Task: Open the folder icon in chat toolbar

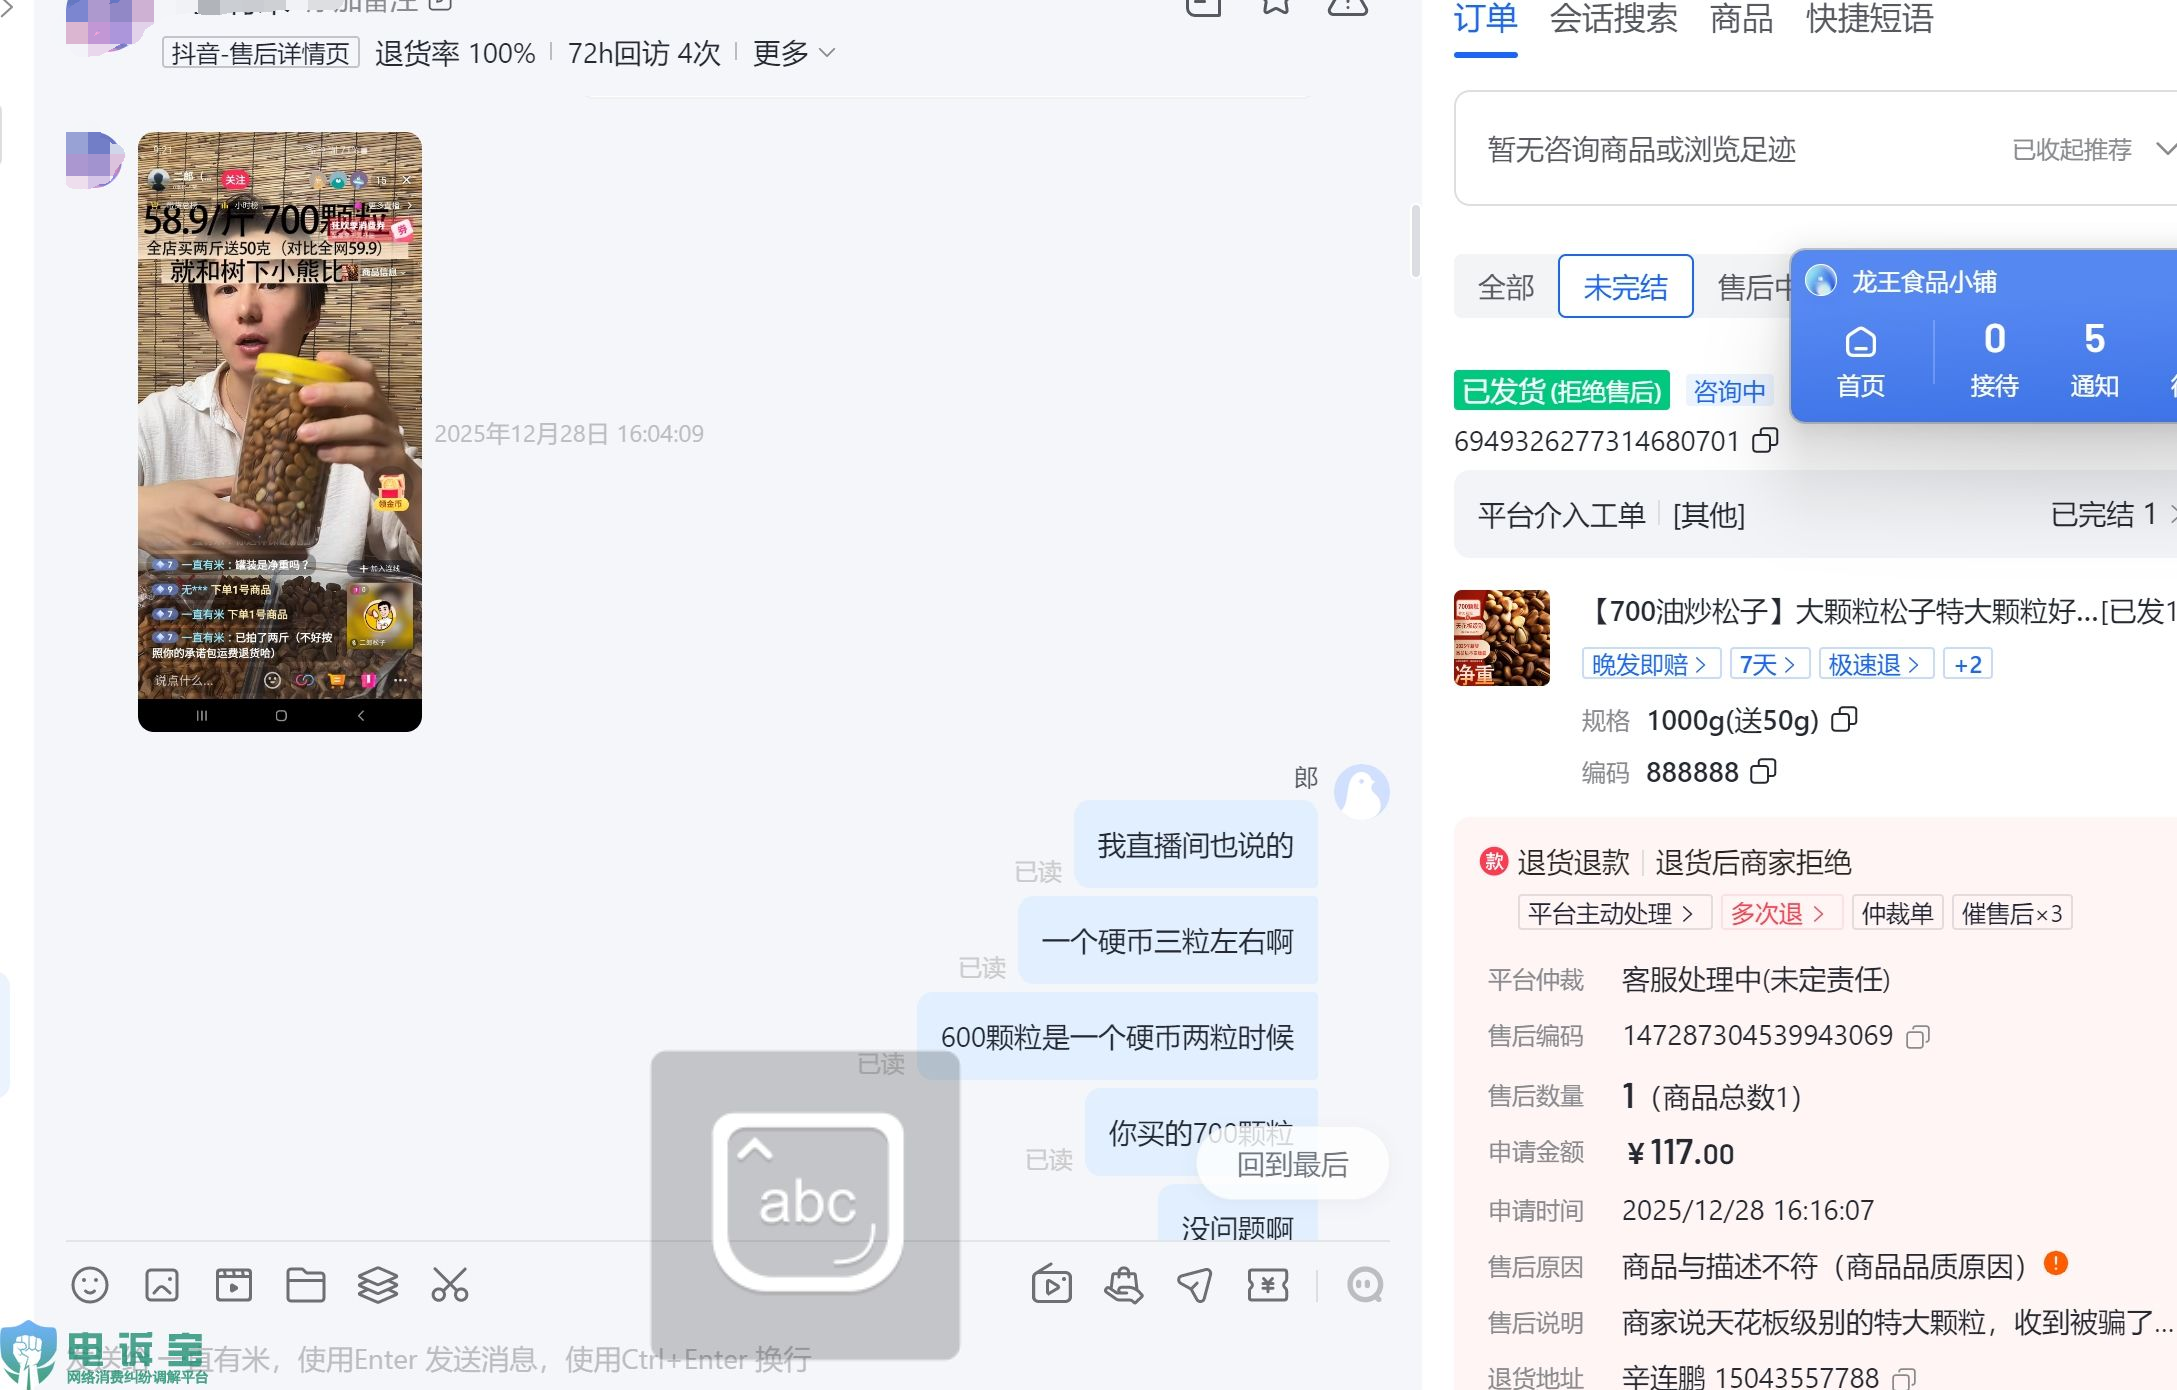Action: click(x=306, y=1285)
